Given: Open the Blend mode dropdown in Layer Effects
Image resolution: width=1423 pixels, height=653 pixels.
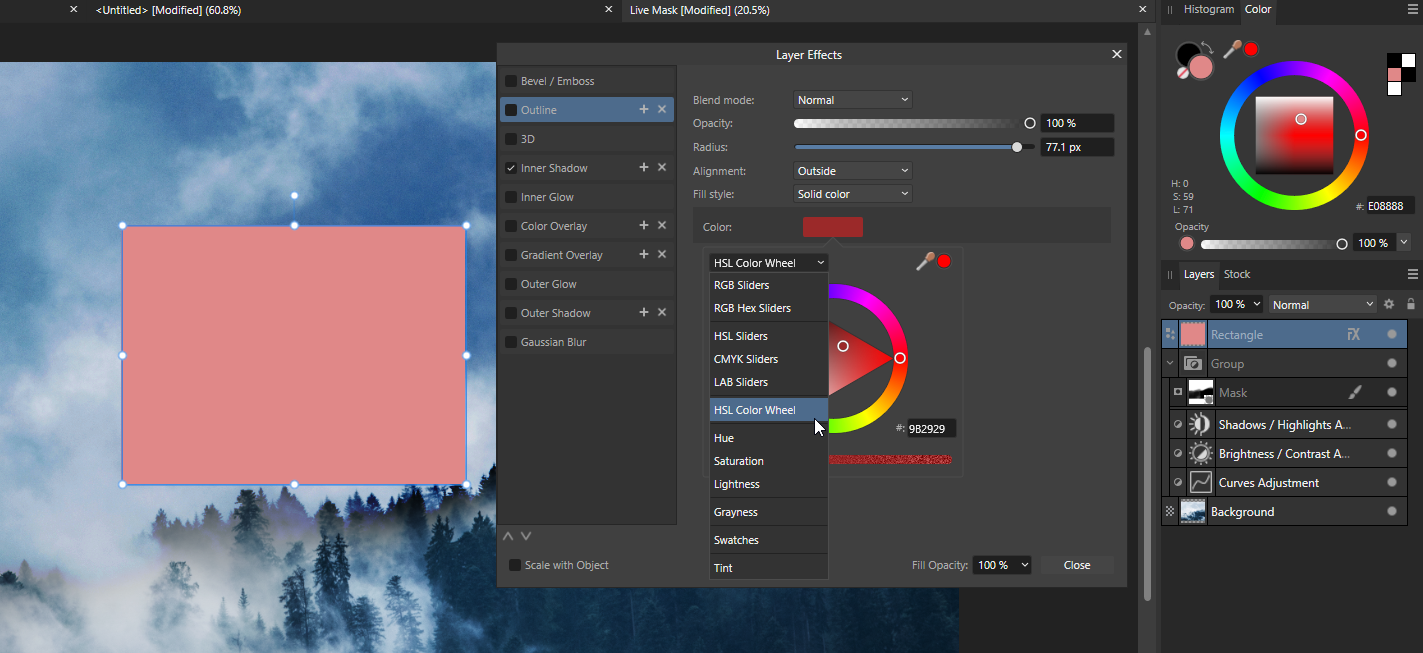Looking at the screenshot, I should (x=852, y=99).
